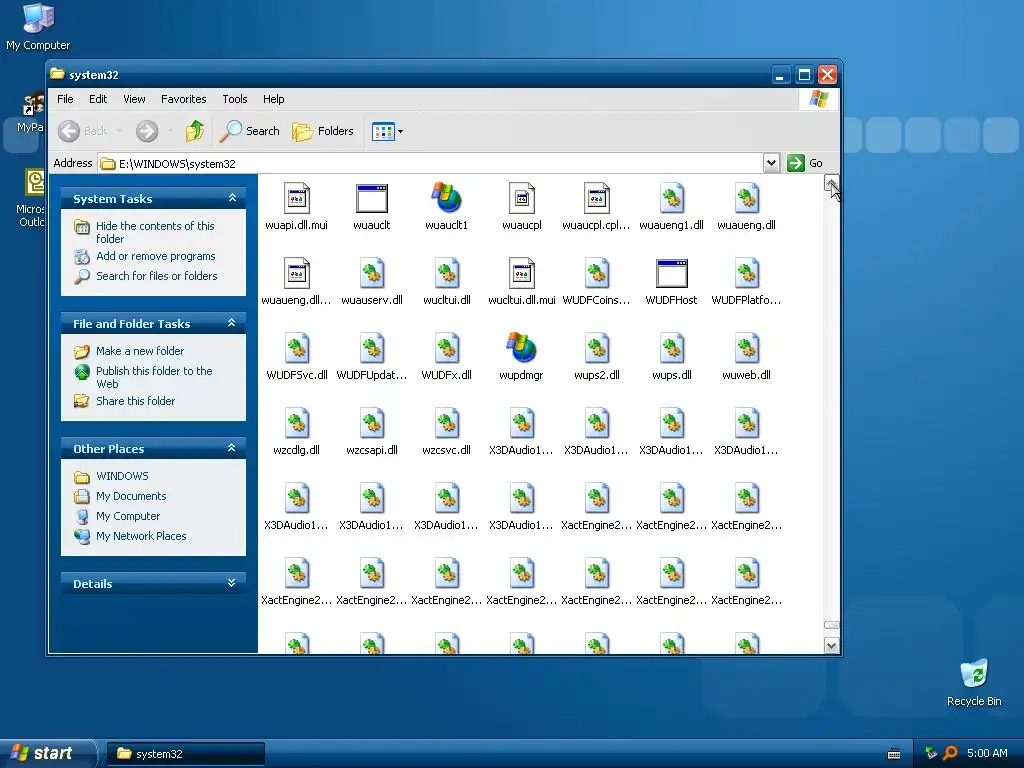Open the Edit menu

click(x=98, y=99)
